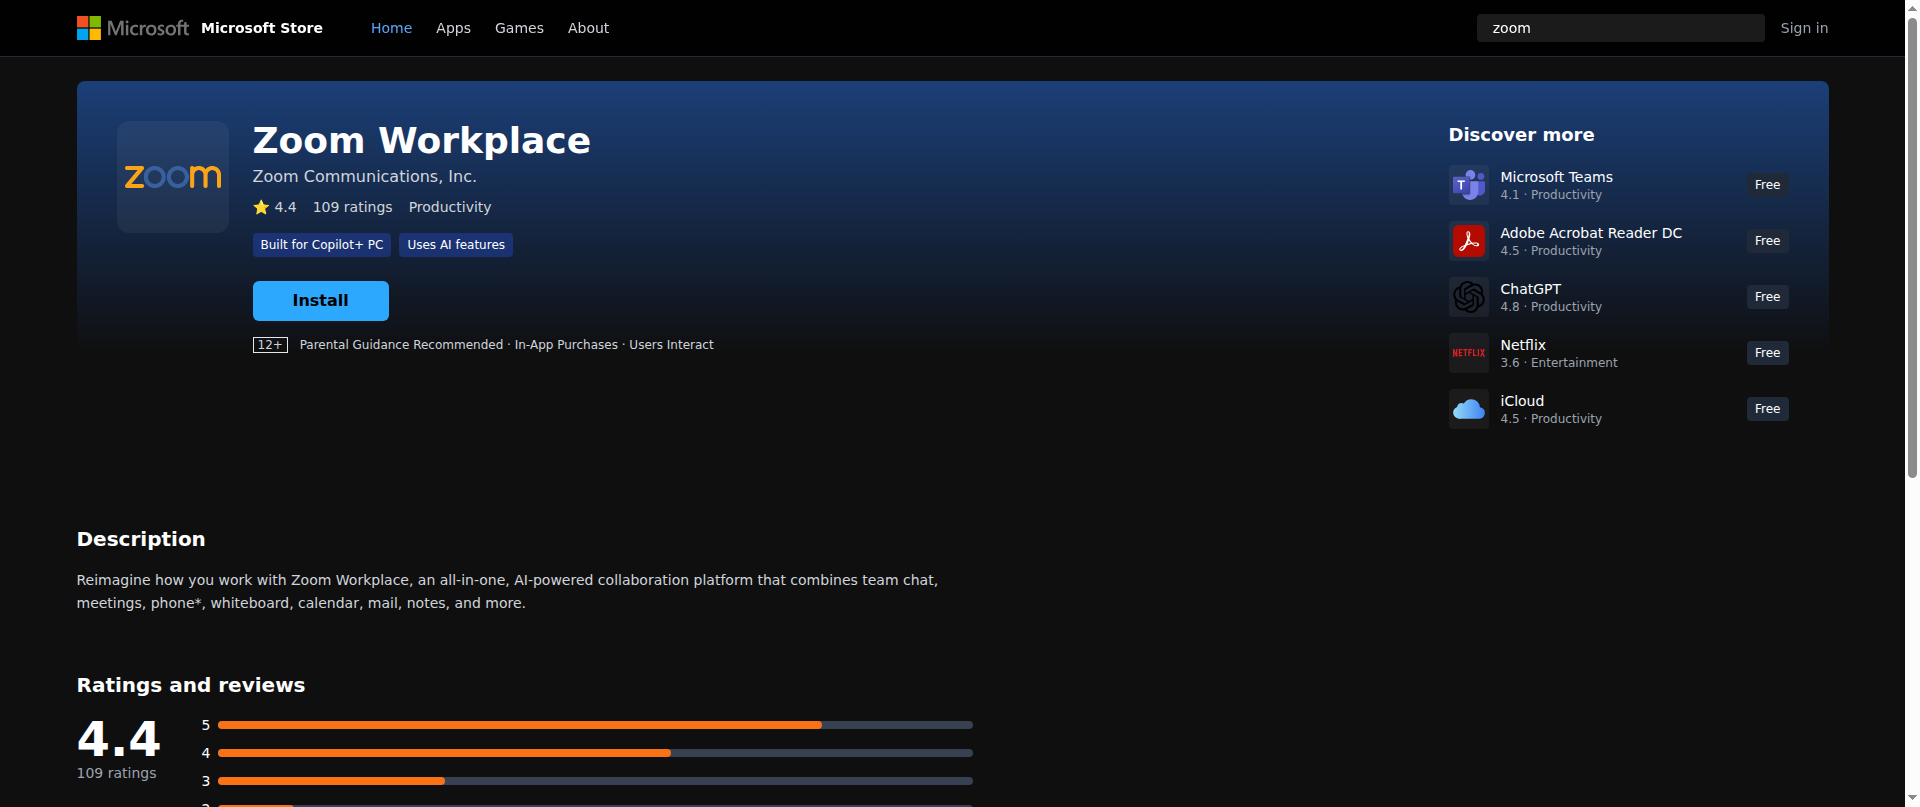Click the Uses AI features badge
The width and height of the screenshot is (1920, 807).
click(456, 245)
